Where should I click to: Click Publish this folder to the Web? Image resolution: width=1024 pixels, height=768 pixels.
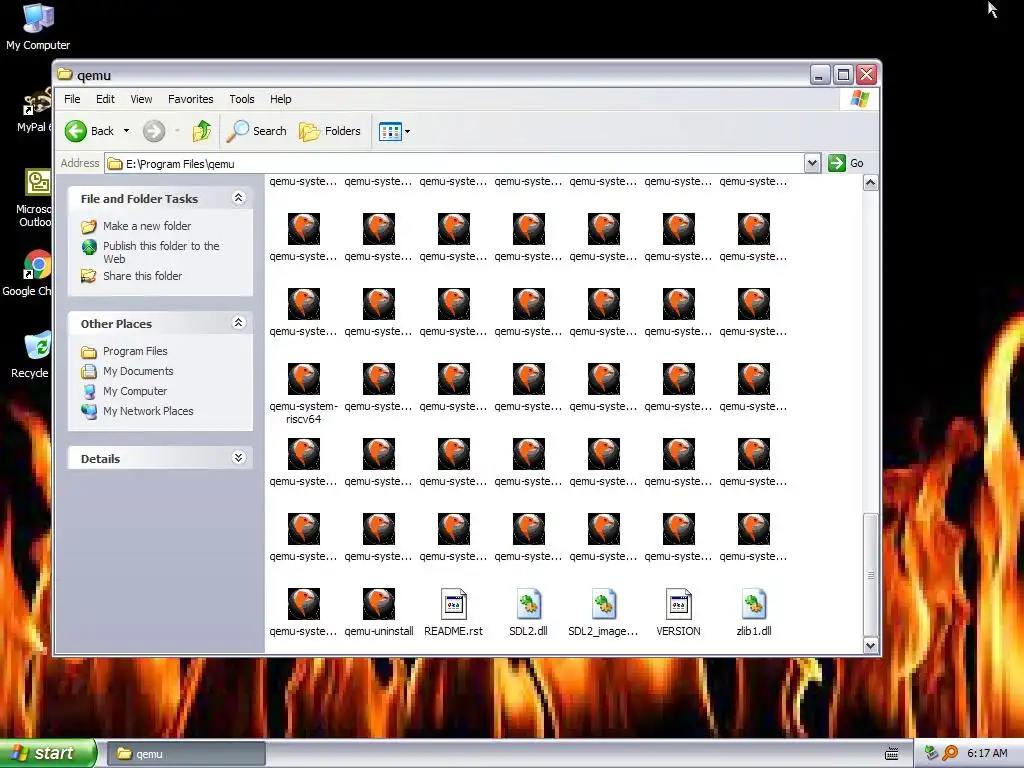[x=161, y=252]
